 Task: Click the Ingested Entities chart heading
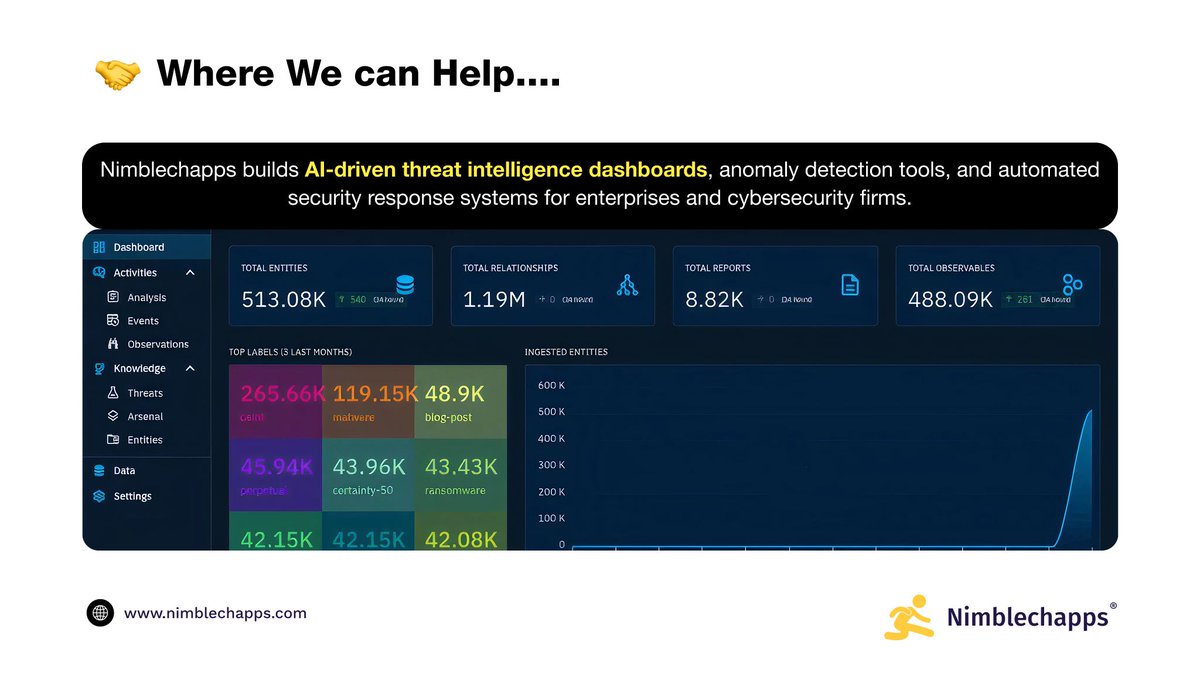(x=566, y=352)
